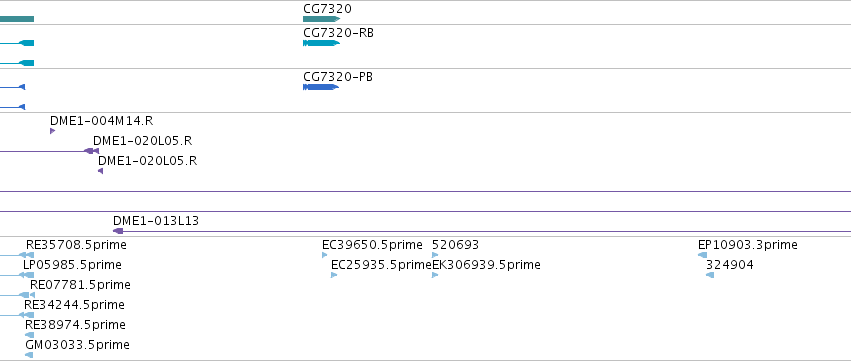Screen dimensions: 851x361
Task: Select the RE38974.5prime EST glyph
Action: (29, 335)
